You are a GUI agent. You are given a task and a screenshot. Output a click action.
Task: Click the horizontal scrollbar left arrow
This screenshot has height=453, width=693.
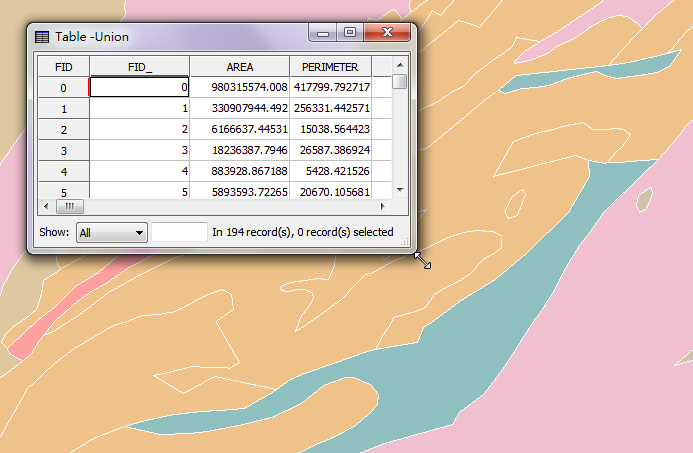click(x=46, y=206)
